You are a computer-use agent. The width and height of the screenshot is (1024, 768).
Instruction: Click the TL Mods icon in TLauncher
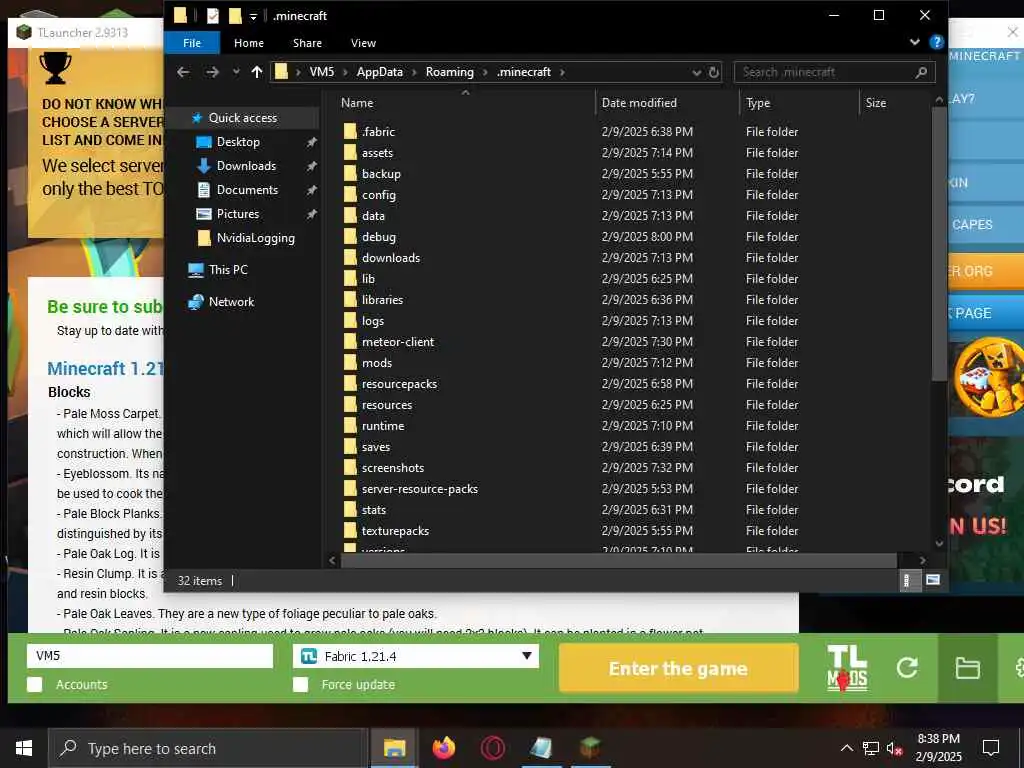point(847,669)
